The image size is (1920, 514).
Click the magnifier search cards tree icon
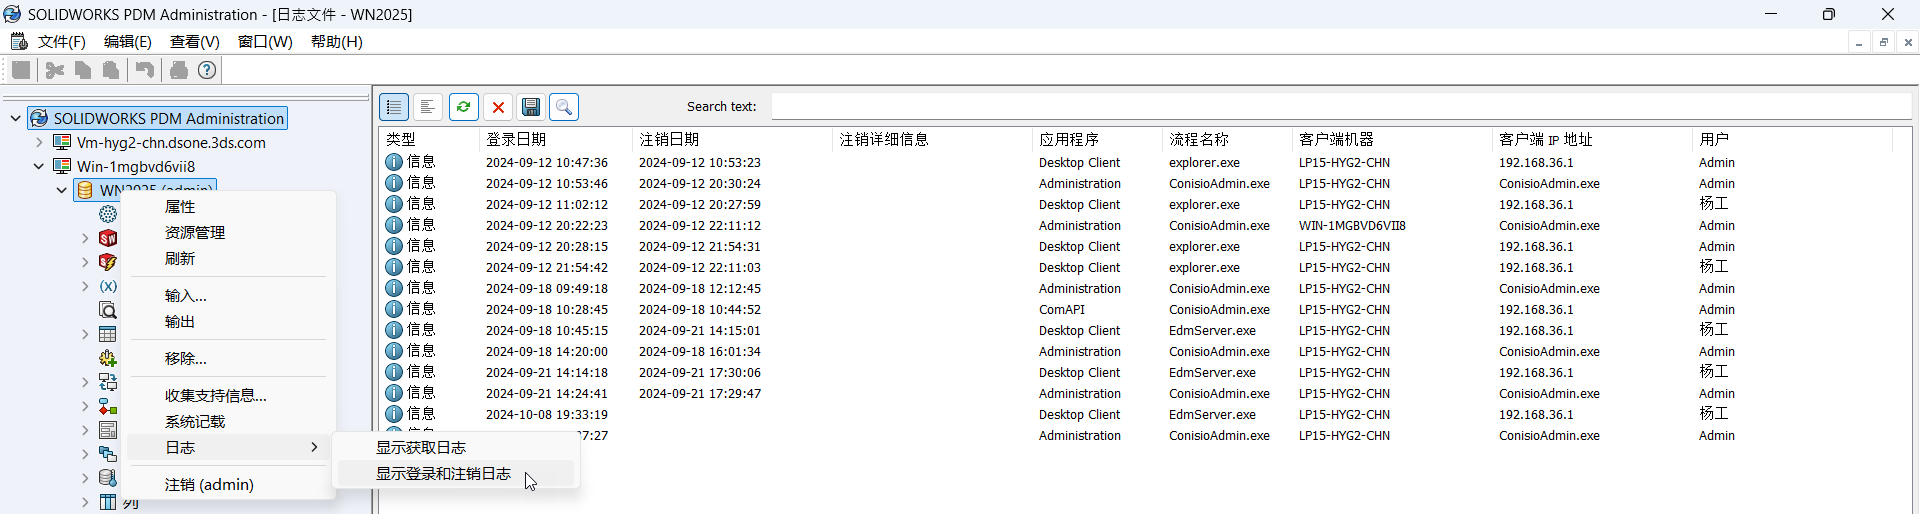click(x=108, y=310)
